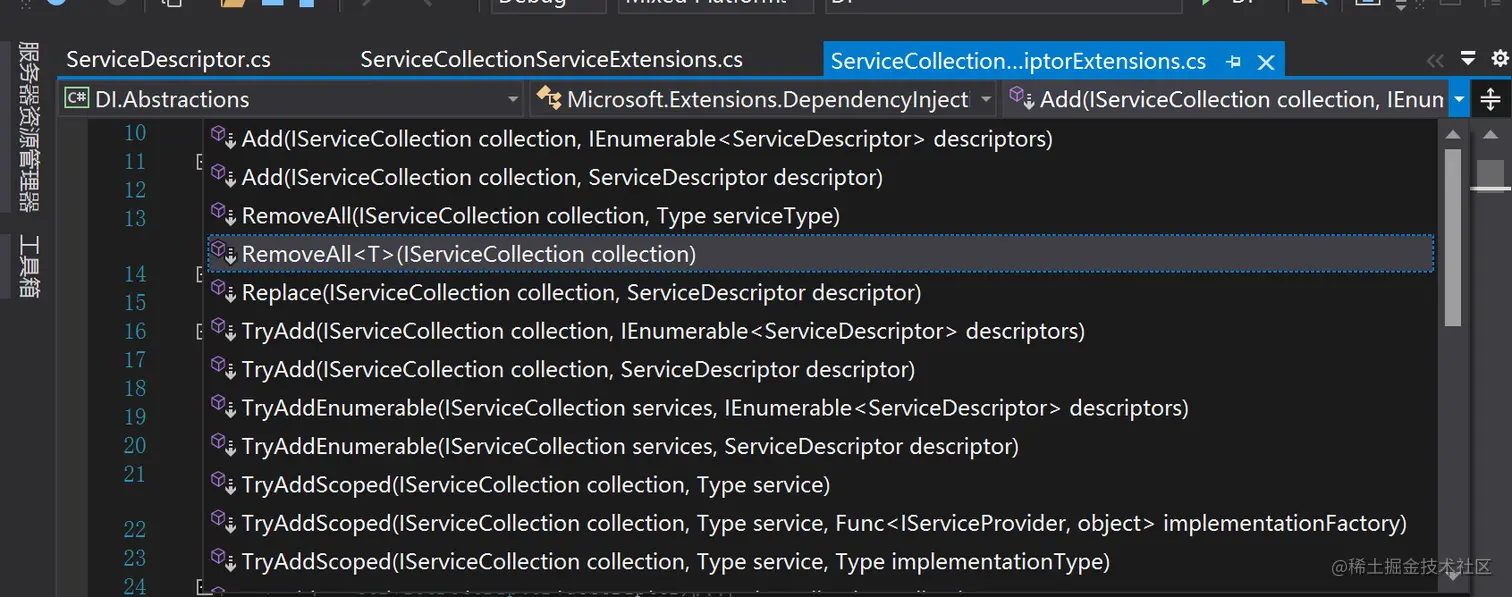Select RemoveAll with Type serviceType

pyautogui.click(x=820, y=215)
